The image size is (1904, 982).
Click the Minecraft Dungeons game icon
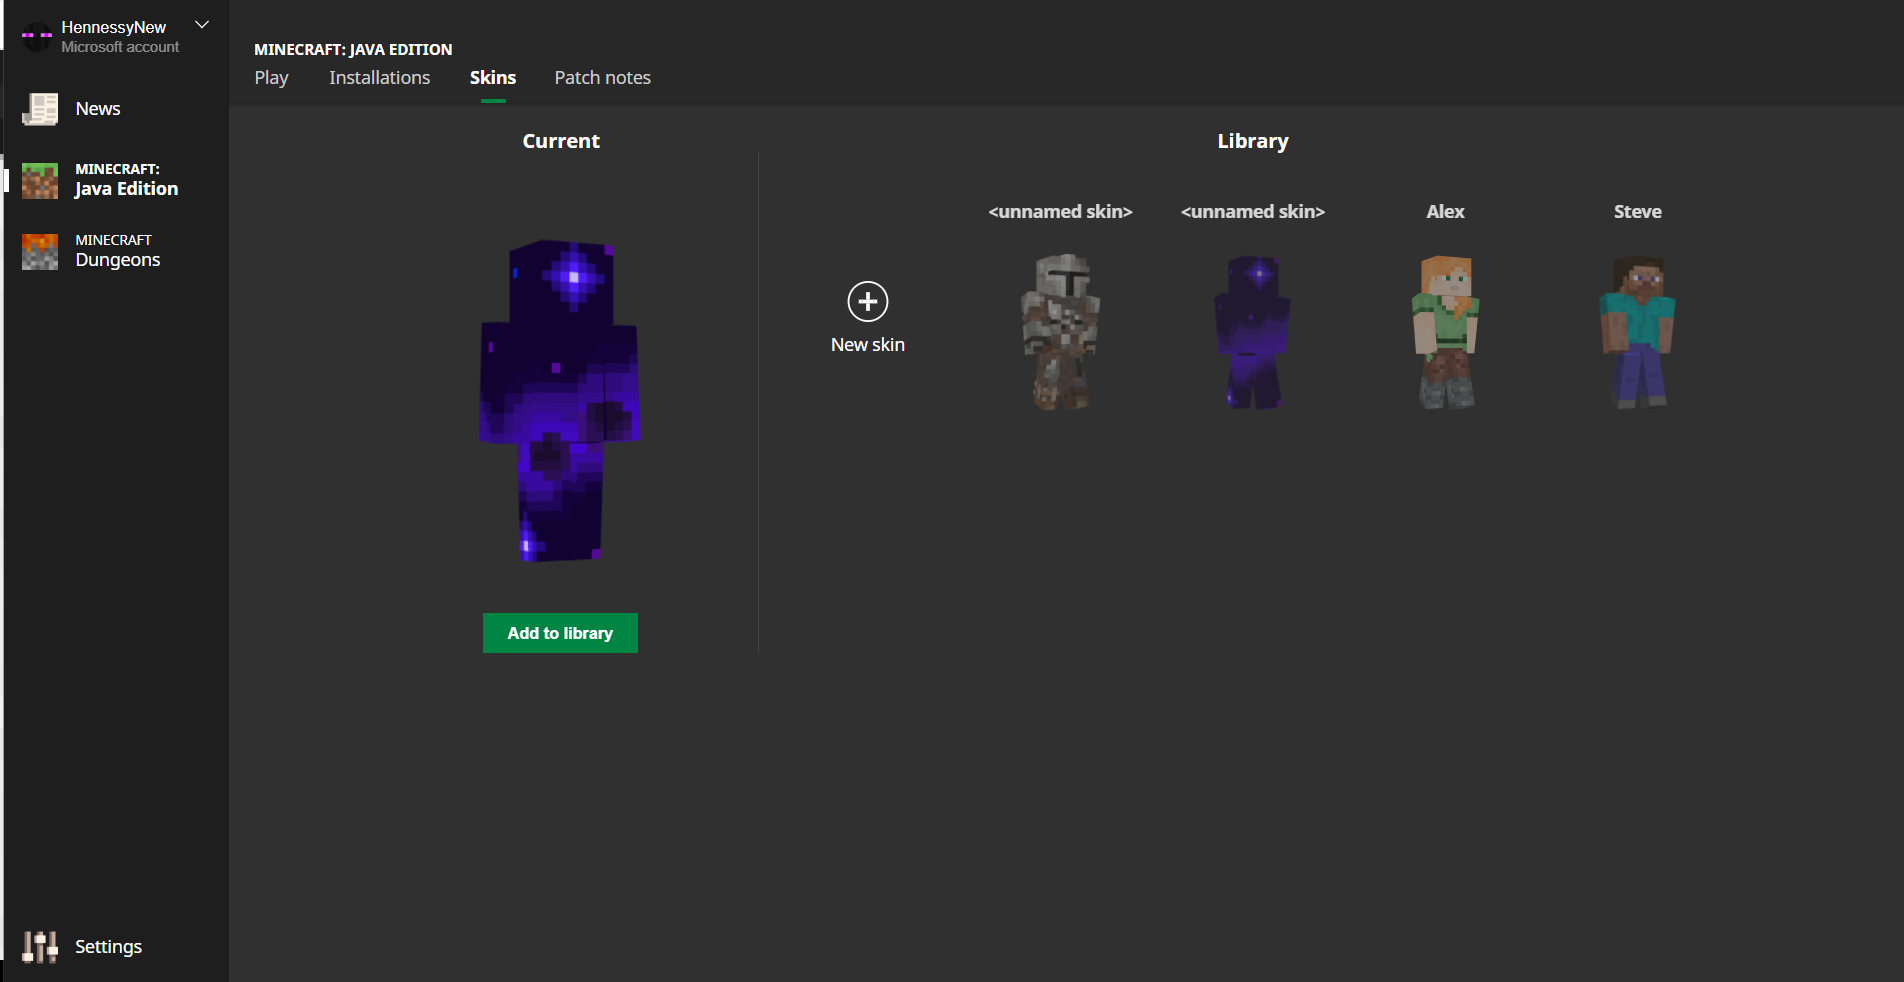point(40,252)
